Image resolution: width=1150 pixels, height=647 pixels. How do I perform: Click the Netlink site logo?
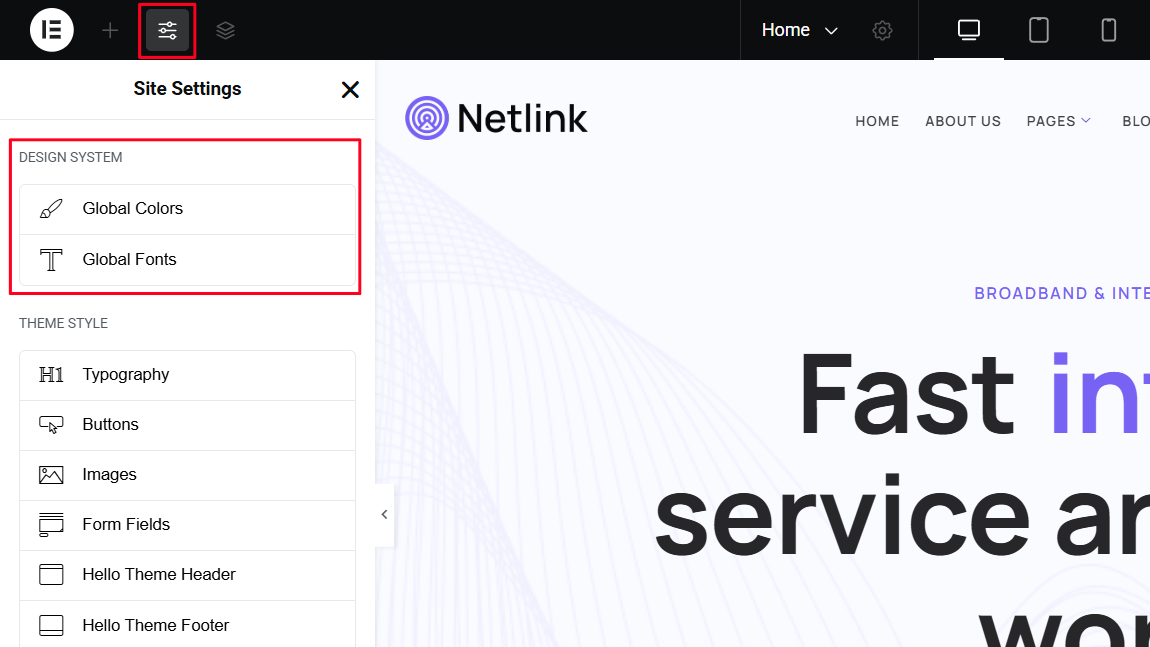coord(496,118)
